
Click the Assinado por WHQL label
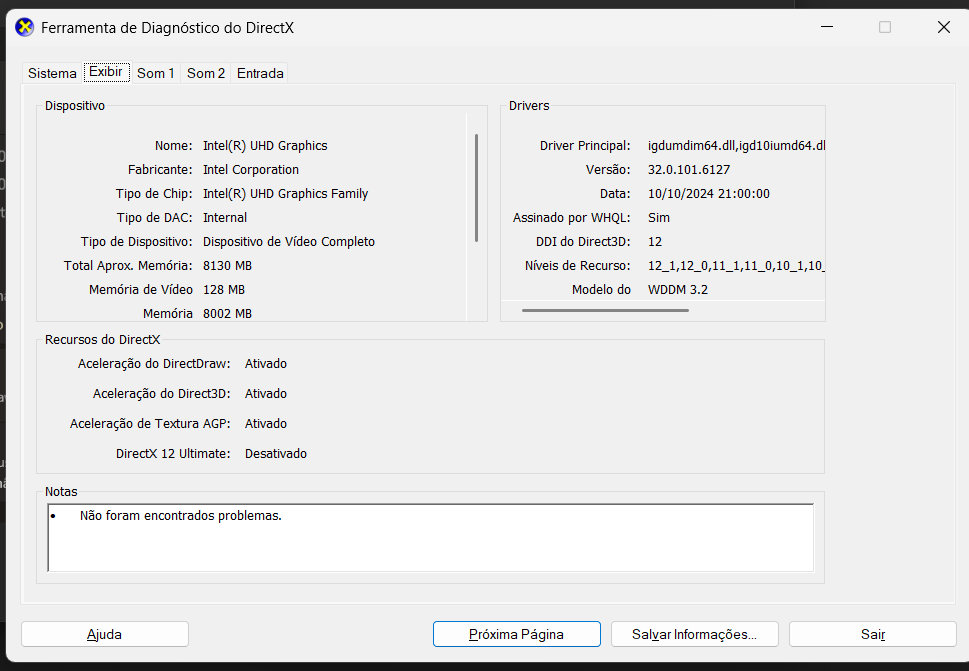point(572,217)
